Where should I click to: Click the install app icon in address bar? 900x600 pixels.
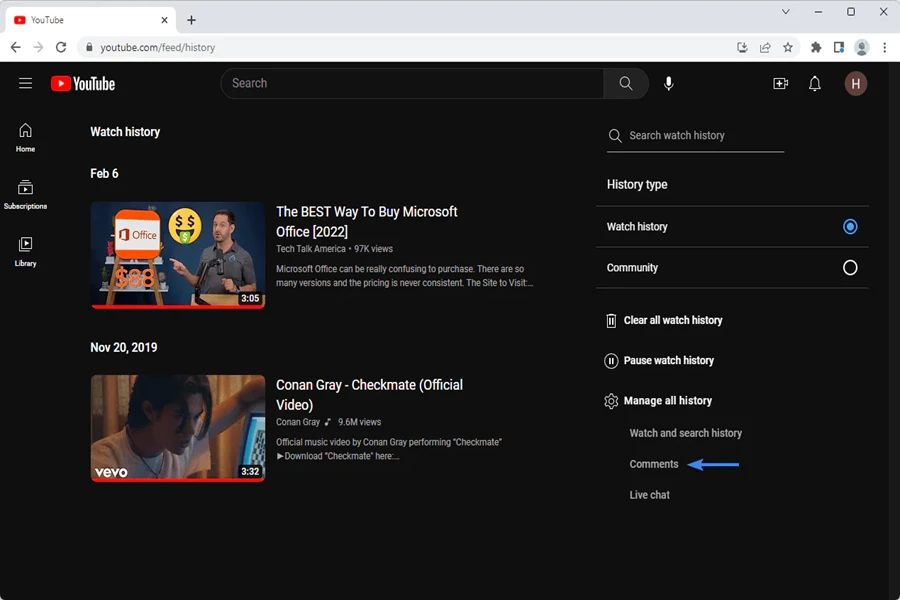point(742,48)
